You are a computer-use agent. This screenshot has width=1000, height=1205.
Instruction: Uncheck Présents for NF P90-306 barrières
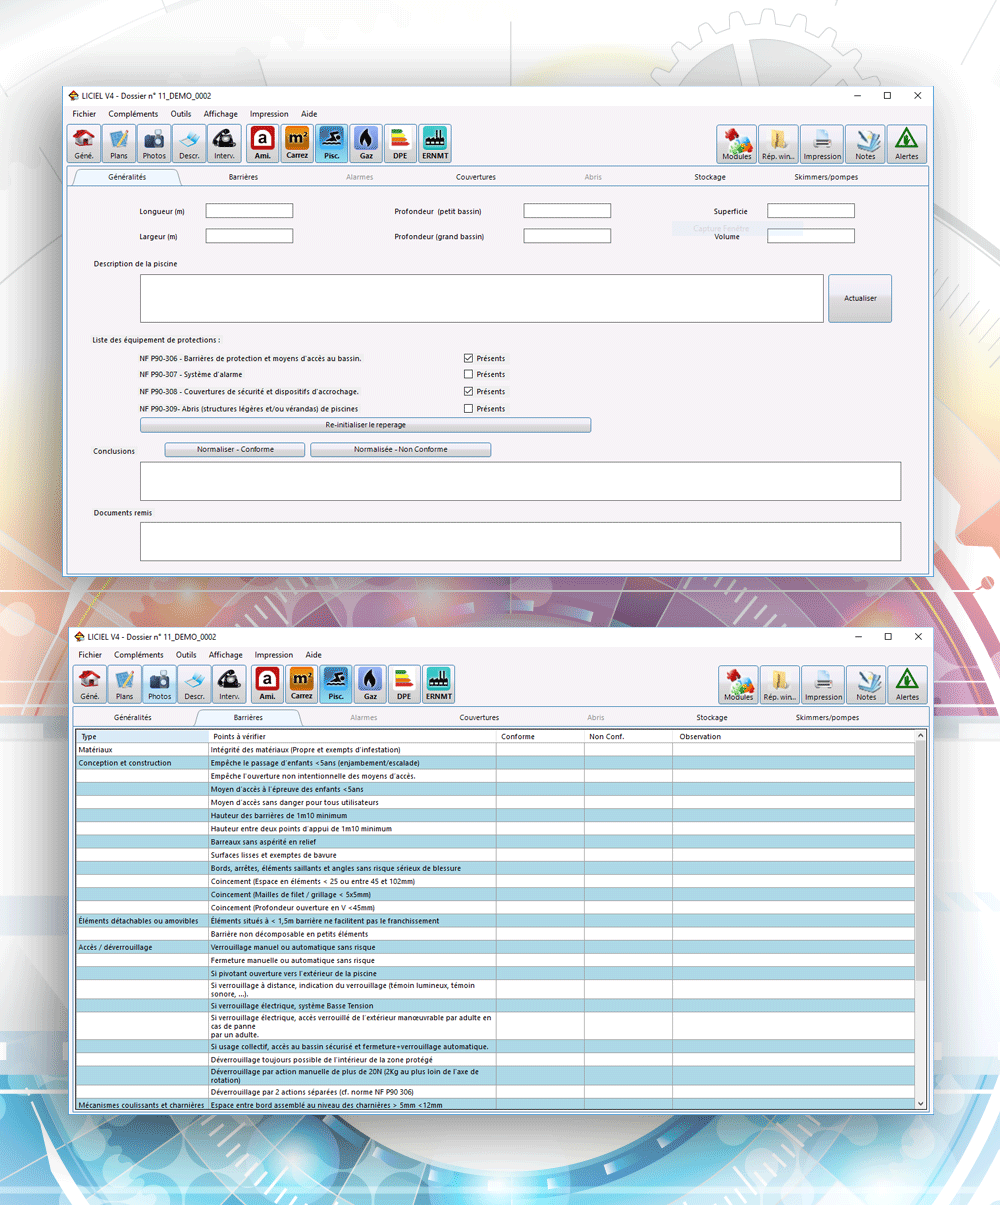pos(468,358)
